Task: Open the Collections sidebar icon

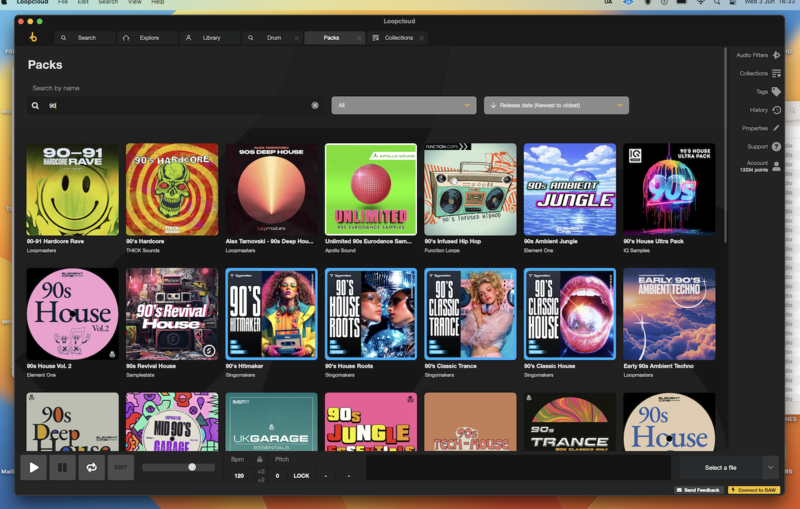Action: [x=777, y=73]
